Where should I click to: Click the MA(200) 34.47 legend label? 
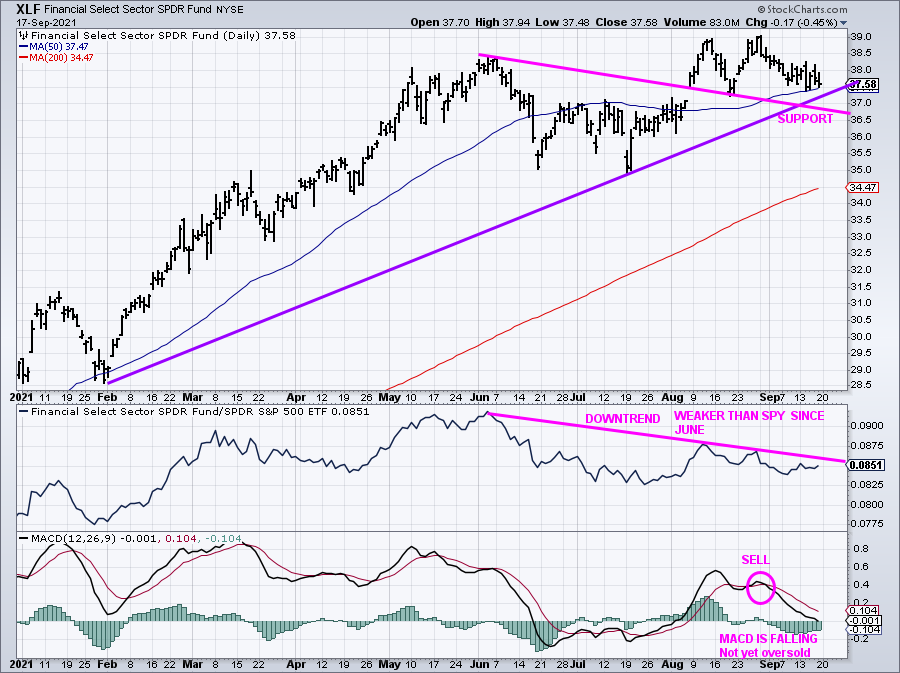61,57
